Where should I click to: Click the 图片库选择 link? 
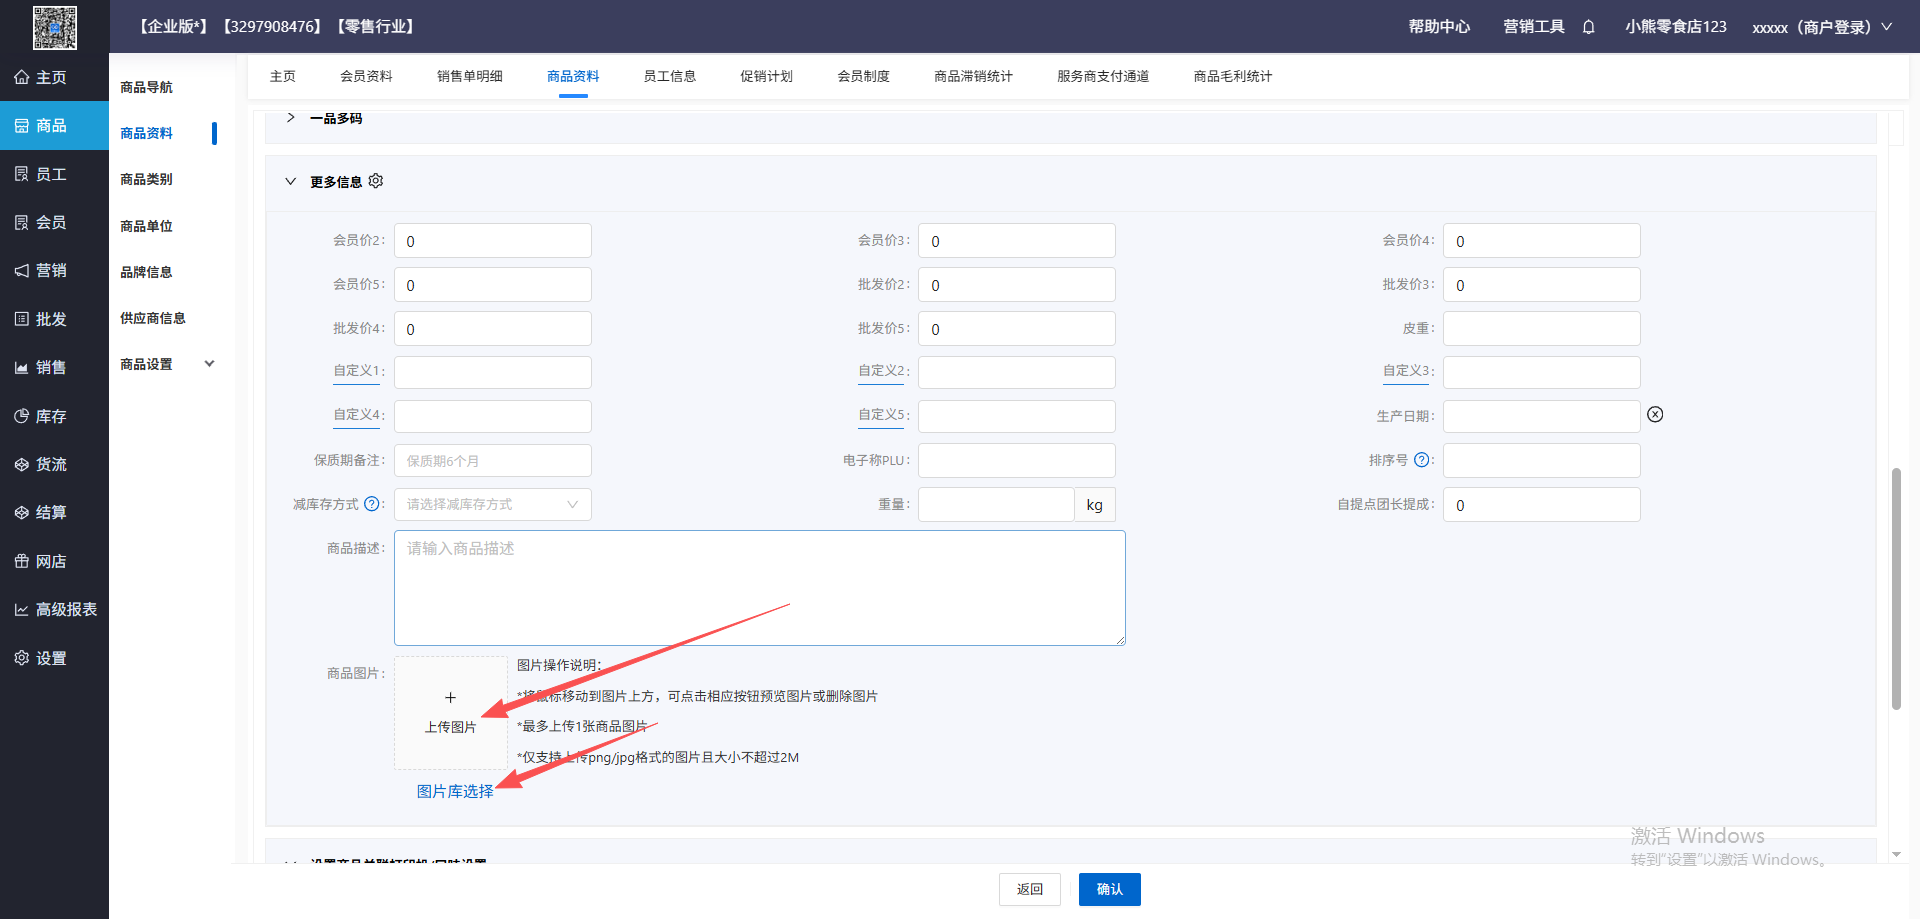(455, 791)
